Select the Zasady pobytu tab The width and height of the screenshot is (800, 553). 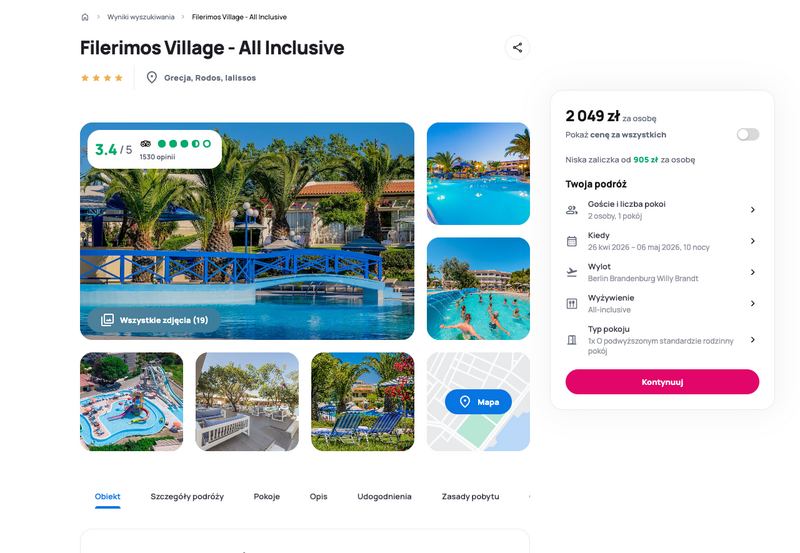(x=470, y=496)
